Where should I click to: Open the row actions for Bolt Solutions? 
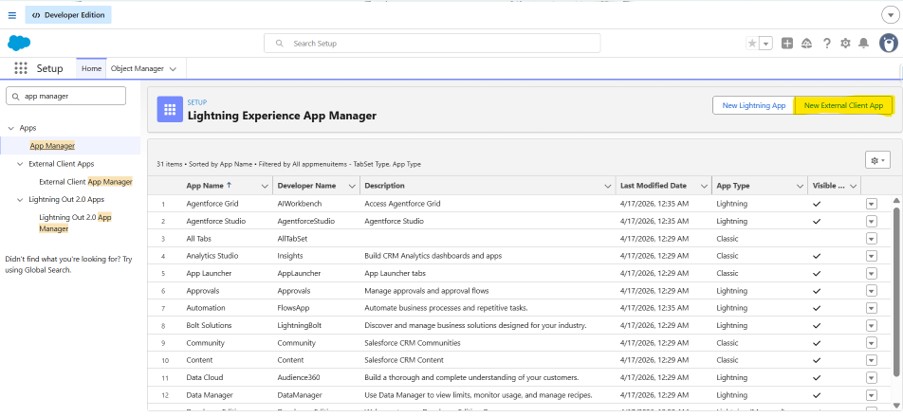[871, 325]
